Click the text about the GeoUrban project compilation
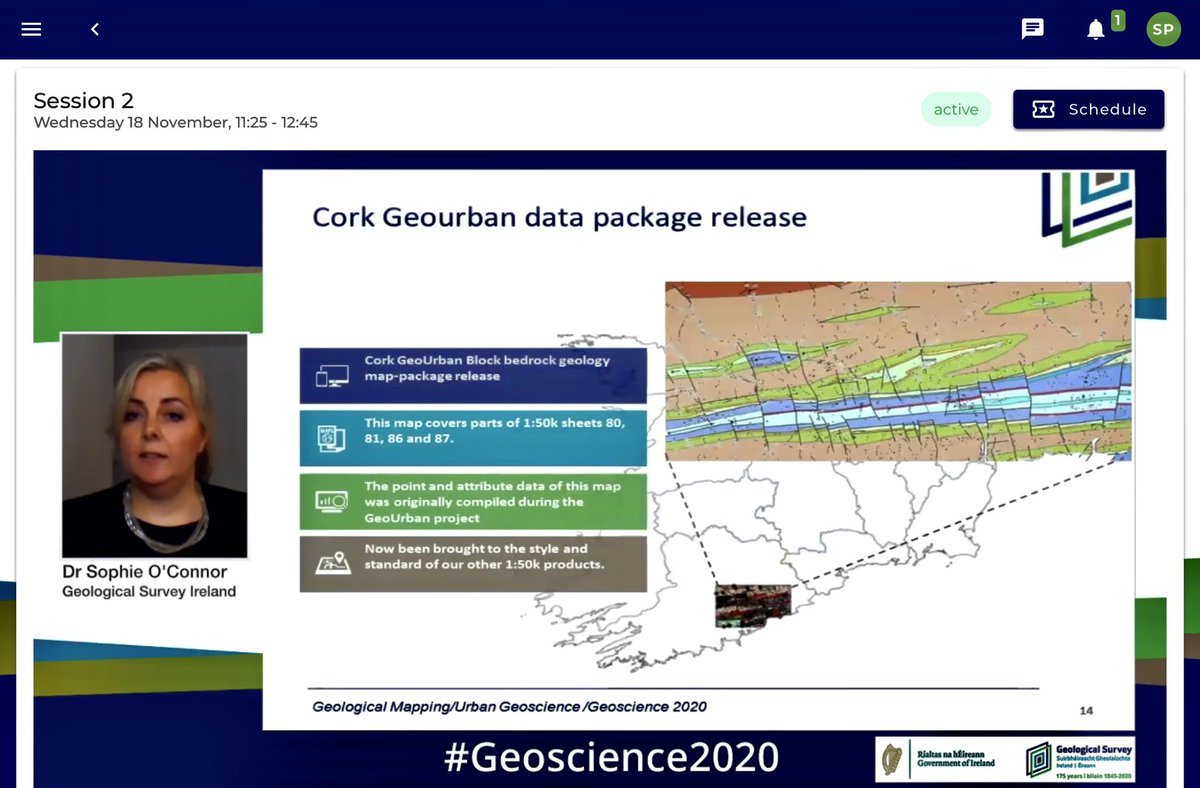 pos(492,502)
